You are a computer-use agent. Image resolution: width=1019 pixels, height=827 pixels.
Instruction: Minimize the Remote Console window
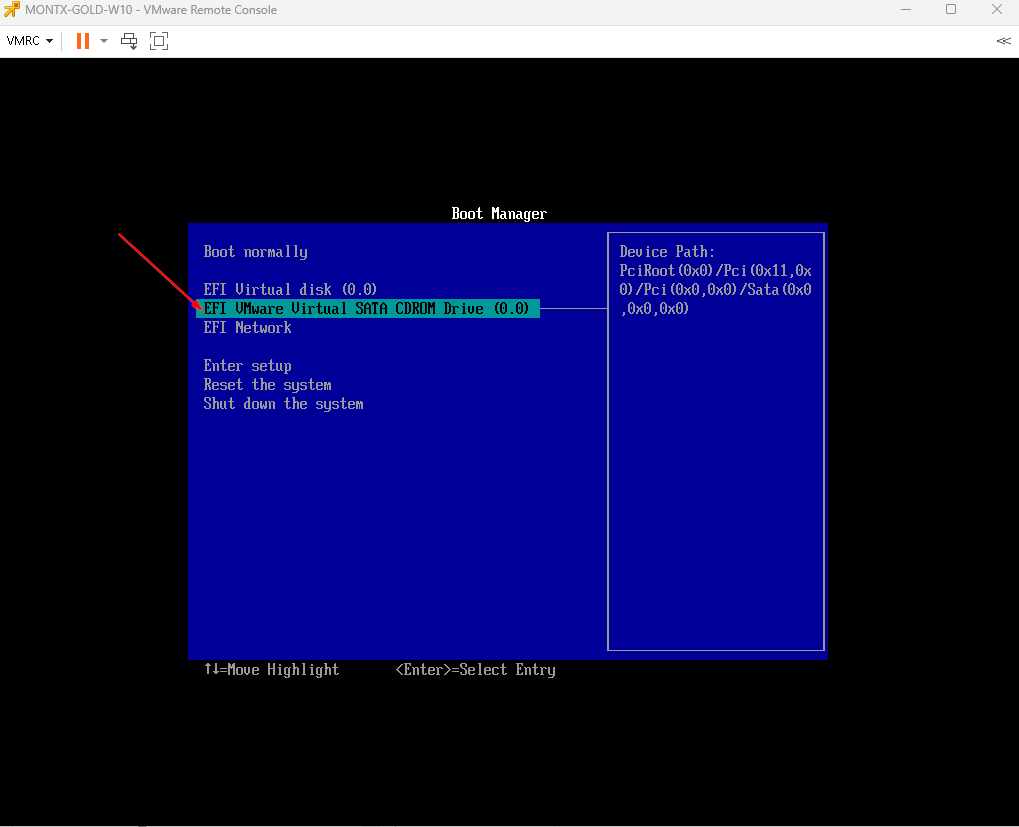(905, 10)
